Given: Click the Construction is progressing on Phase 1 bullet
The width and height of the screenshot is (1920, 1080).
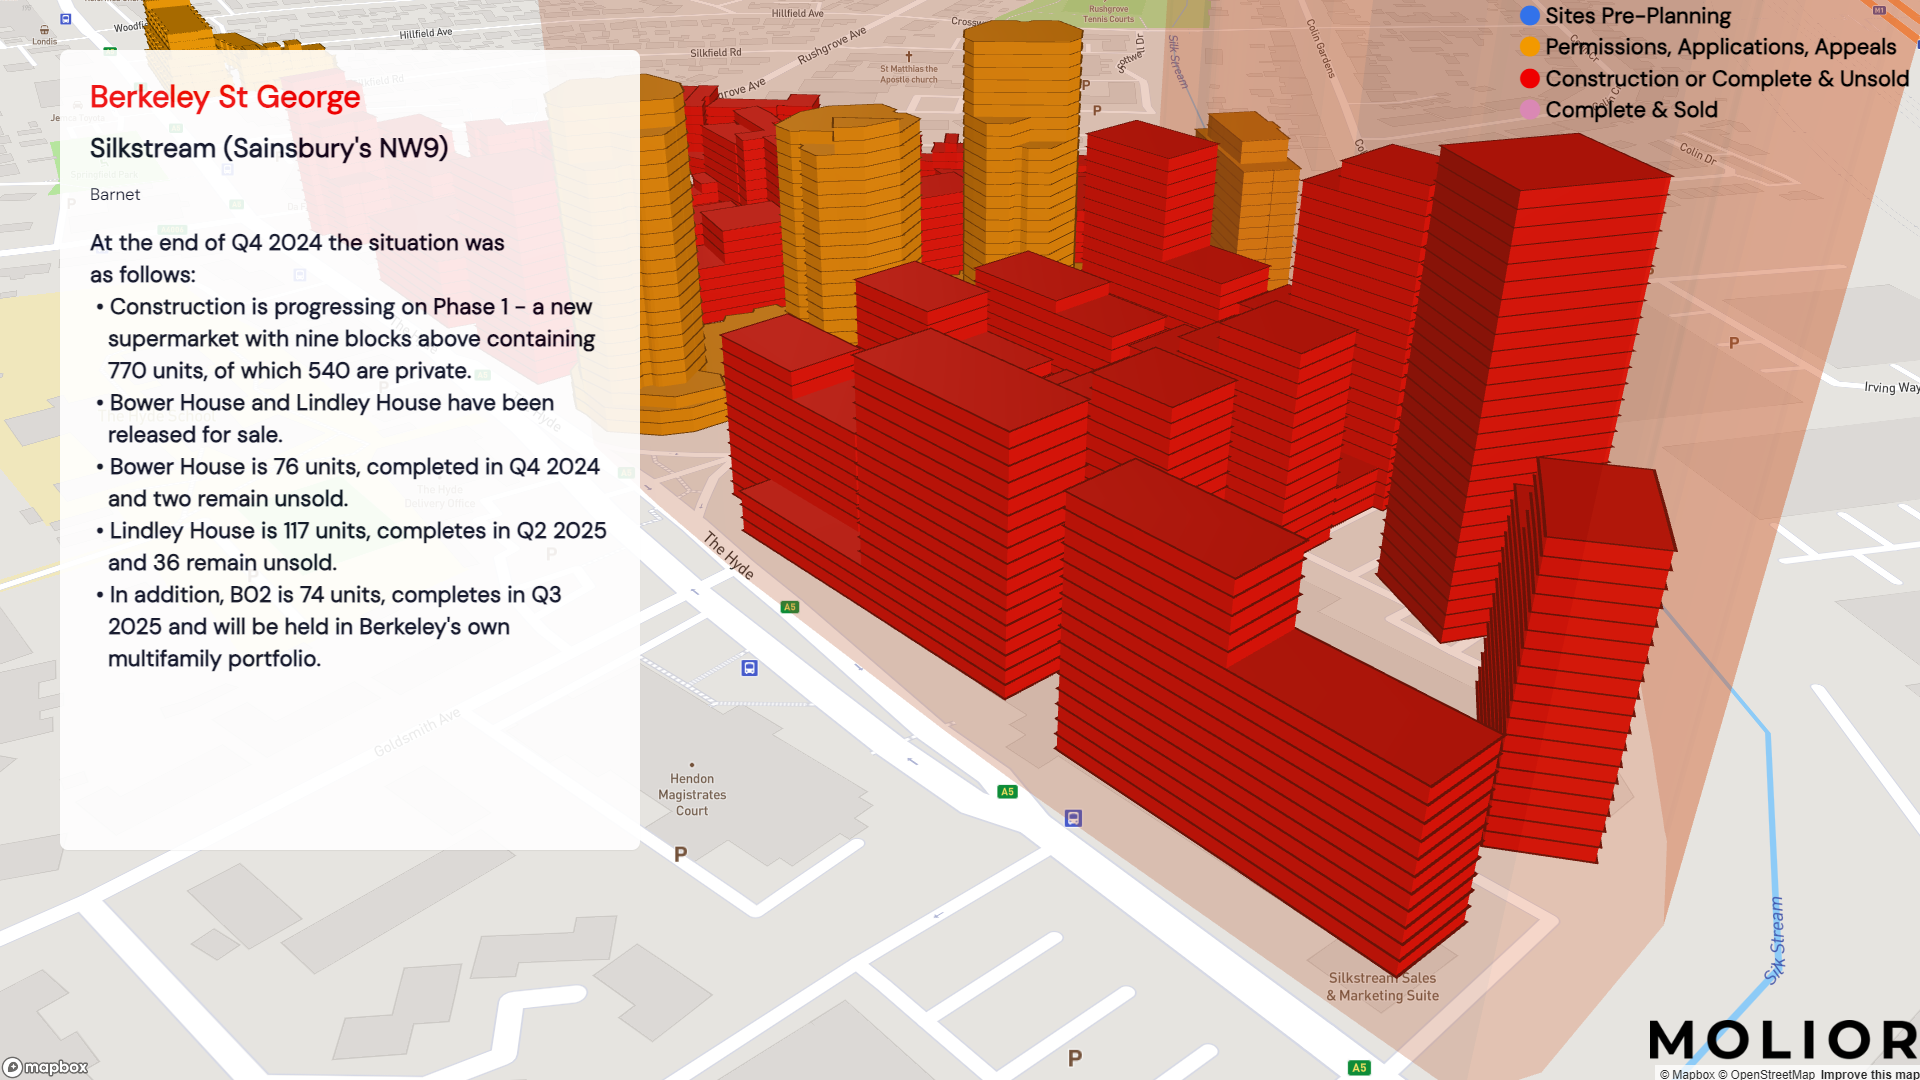Looking at the screenshot, I should click(346, 338).
